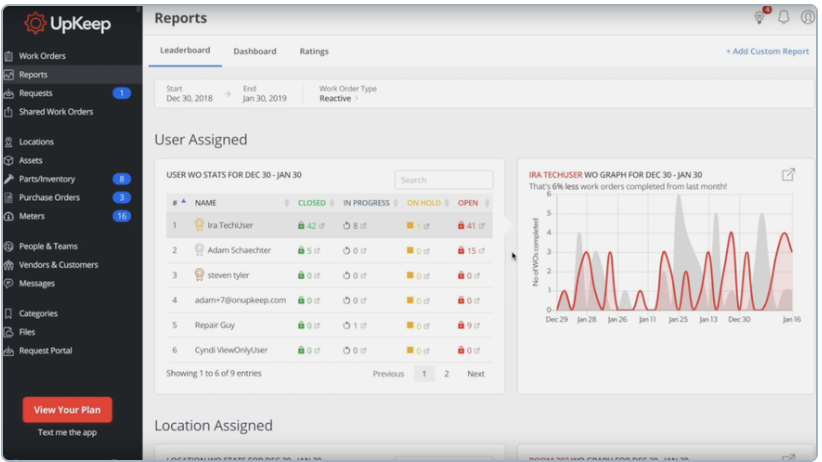Click the Locations pin icon

9,142
